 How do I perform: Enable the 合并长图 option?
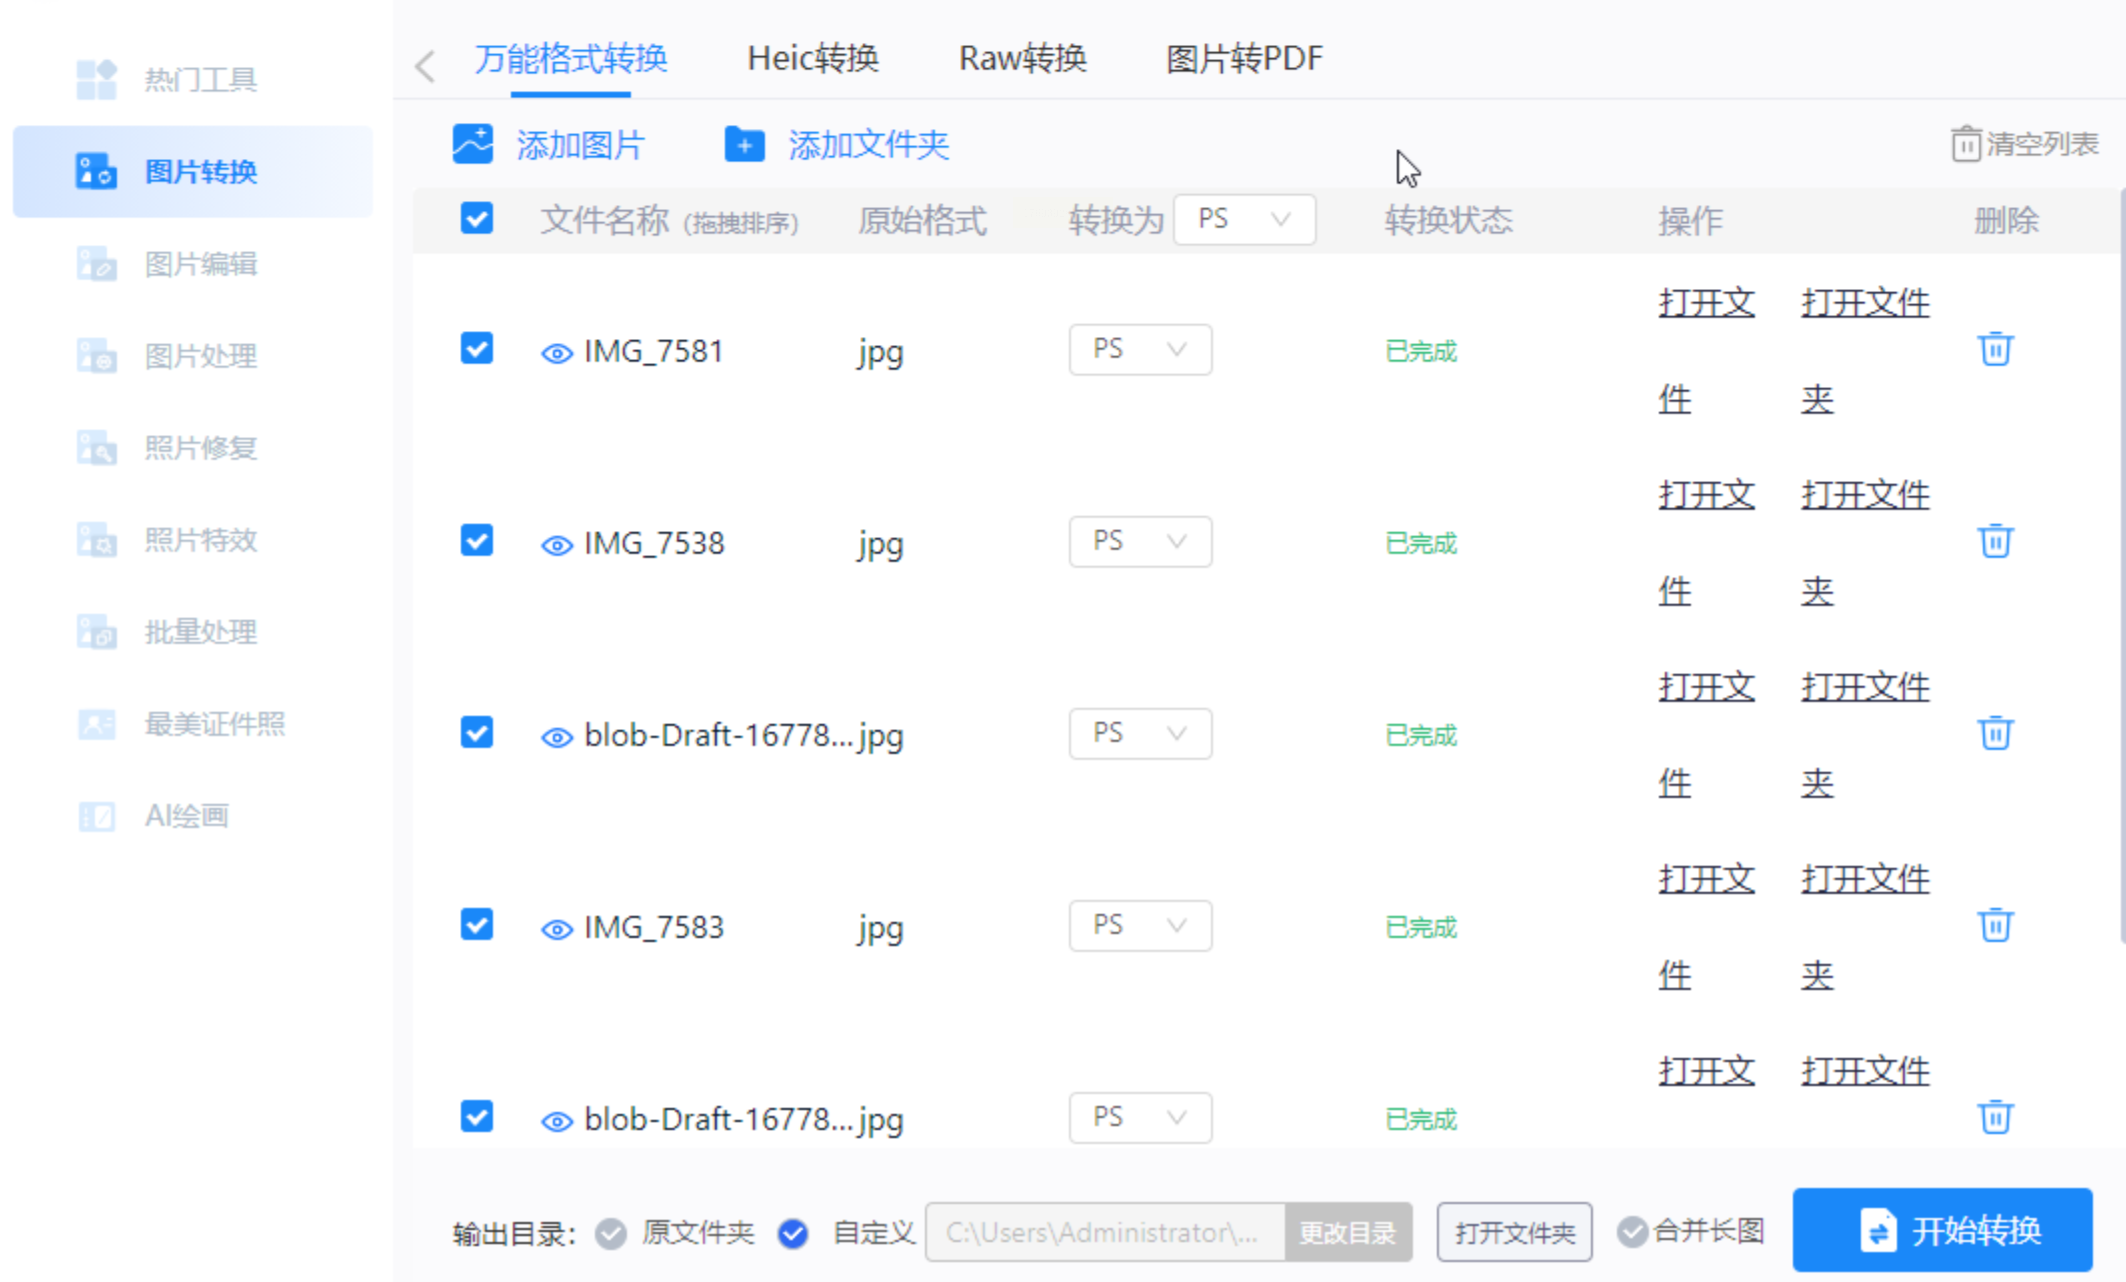[x=1632, y=1232]
